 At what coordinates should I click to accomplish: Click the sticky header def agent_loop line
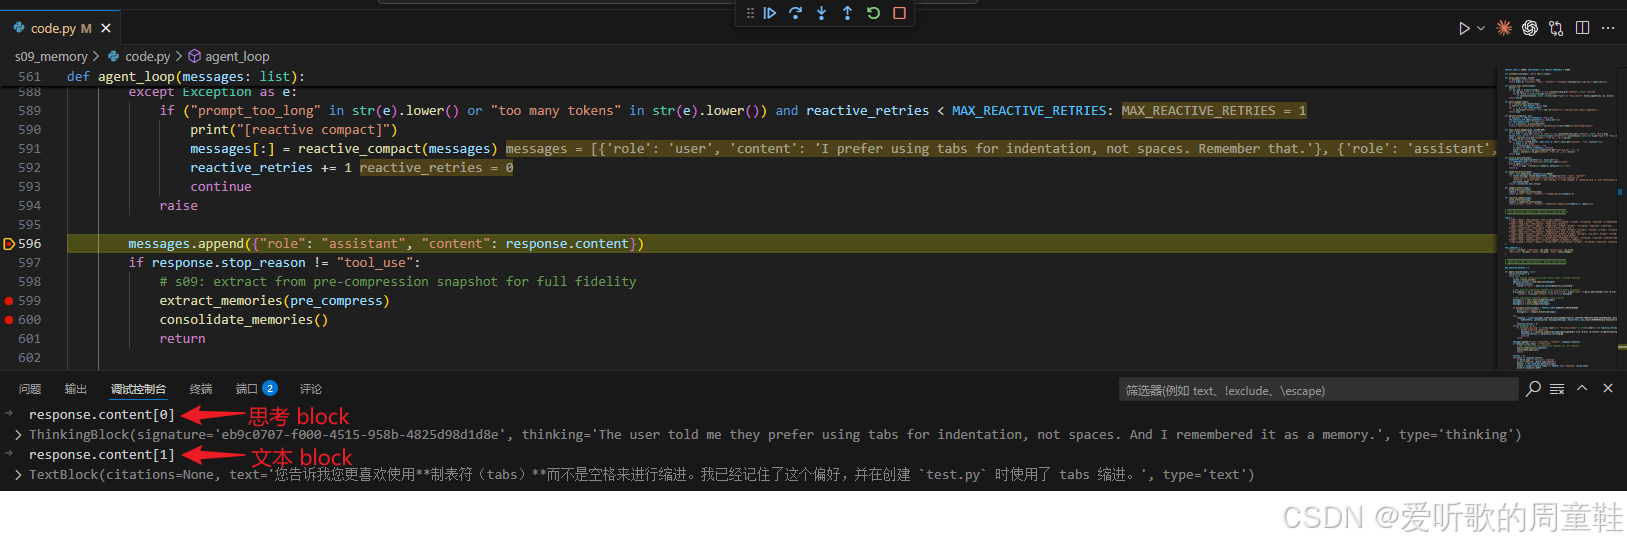point(185,76)
